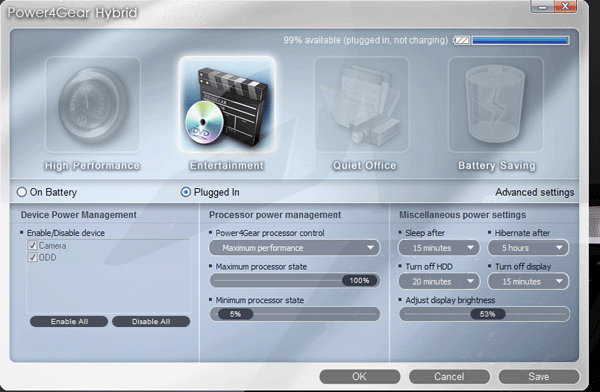This screenshot has width=600, height=392.
Task: Click the '99% available' battery status text
Action: point(365,40)
